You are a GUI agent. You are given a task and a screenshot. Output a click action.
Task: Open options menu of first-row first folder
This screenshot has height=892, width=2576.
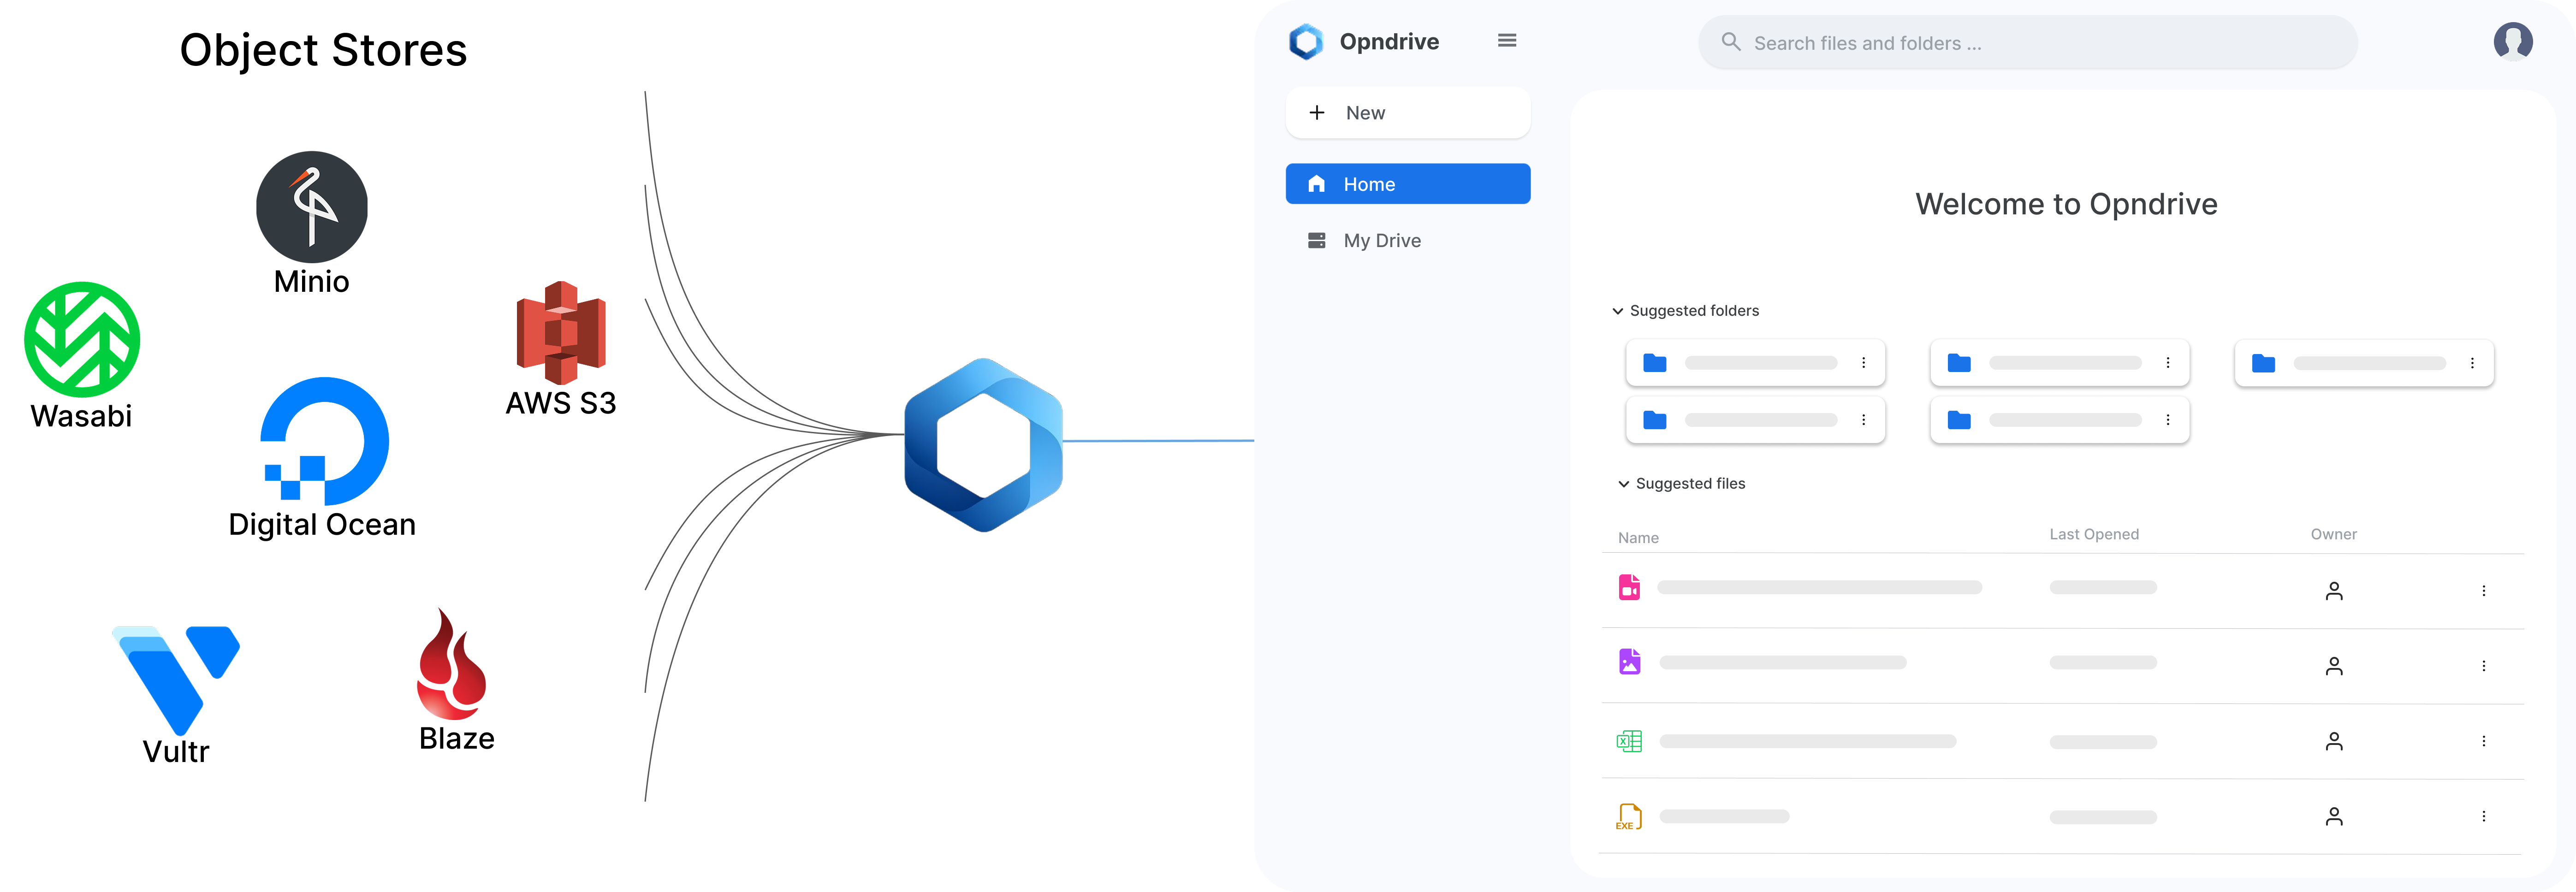click(1863, 363)
